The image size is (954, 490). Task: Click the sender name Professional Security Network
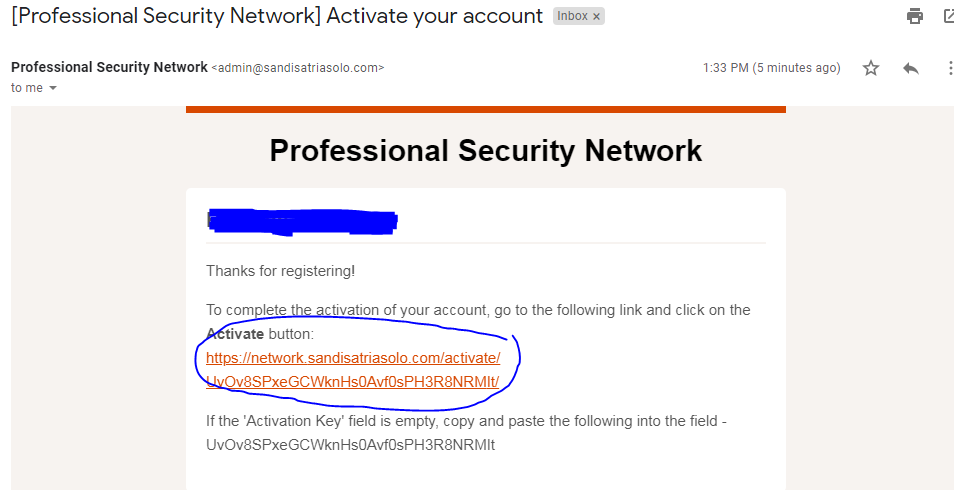coord(108,67)
